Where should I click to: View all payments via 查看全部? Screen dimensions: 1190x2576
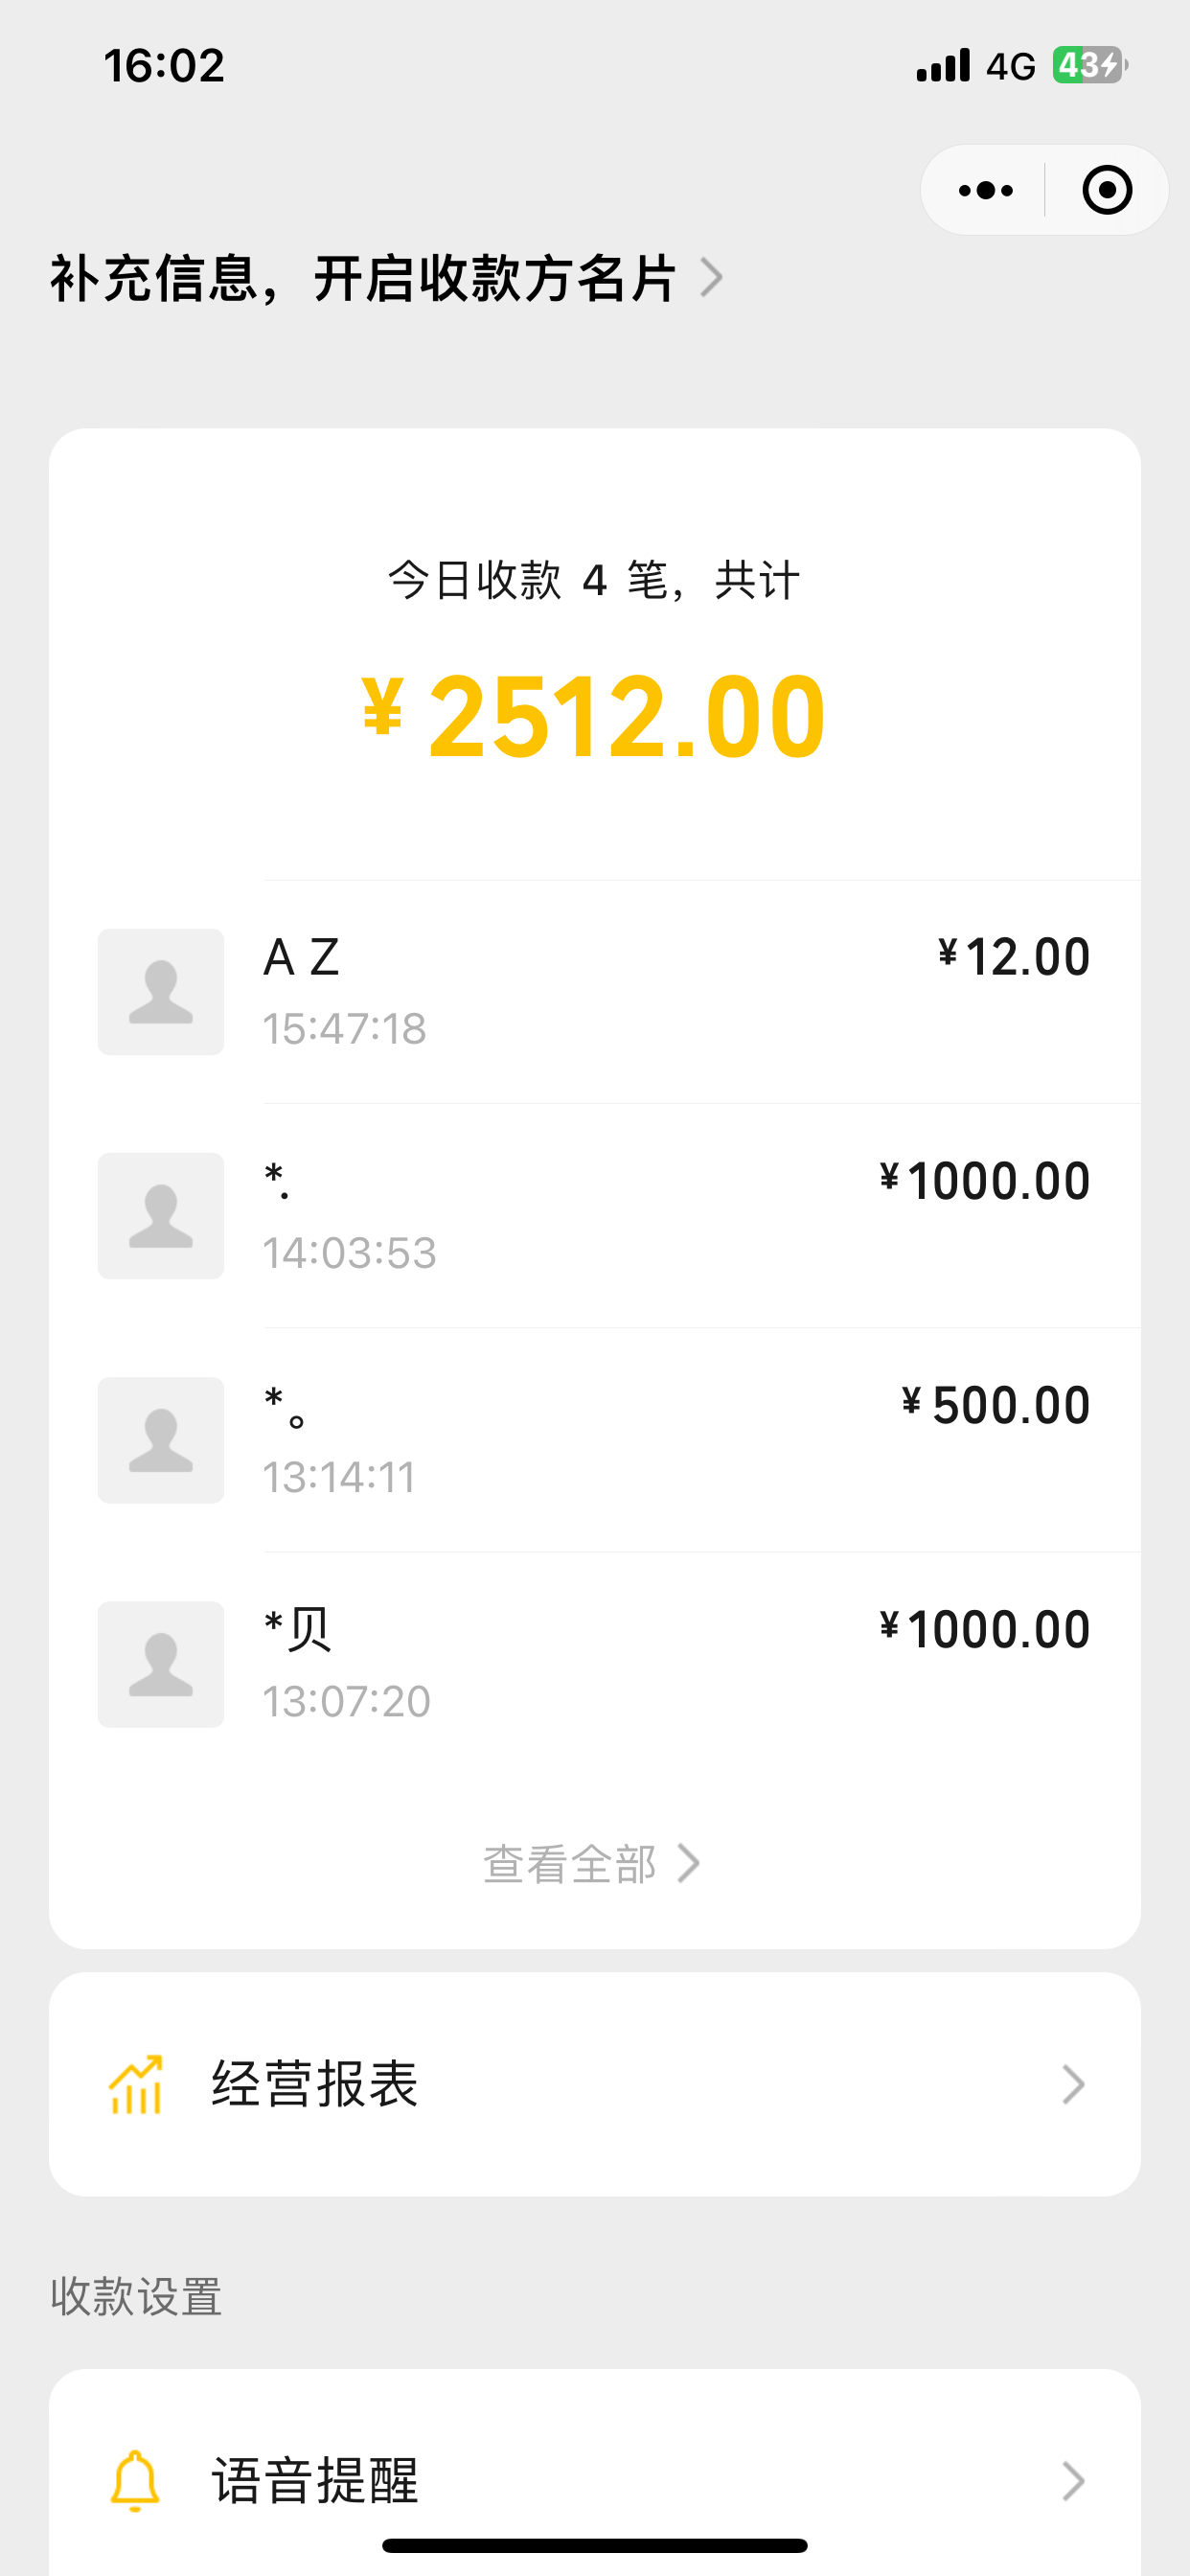coord(590,1864)
